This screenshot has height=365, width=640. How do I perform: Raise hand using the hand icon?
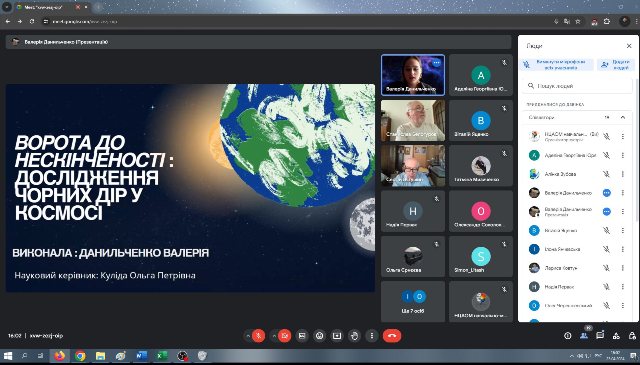pyautogui.click(x=354, y=336)
